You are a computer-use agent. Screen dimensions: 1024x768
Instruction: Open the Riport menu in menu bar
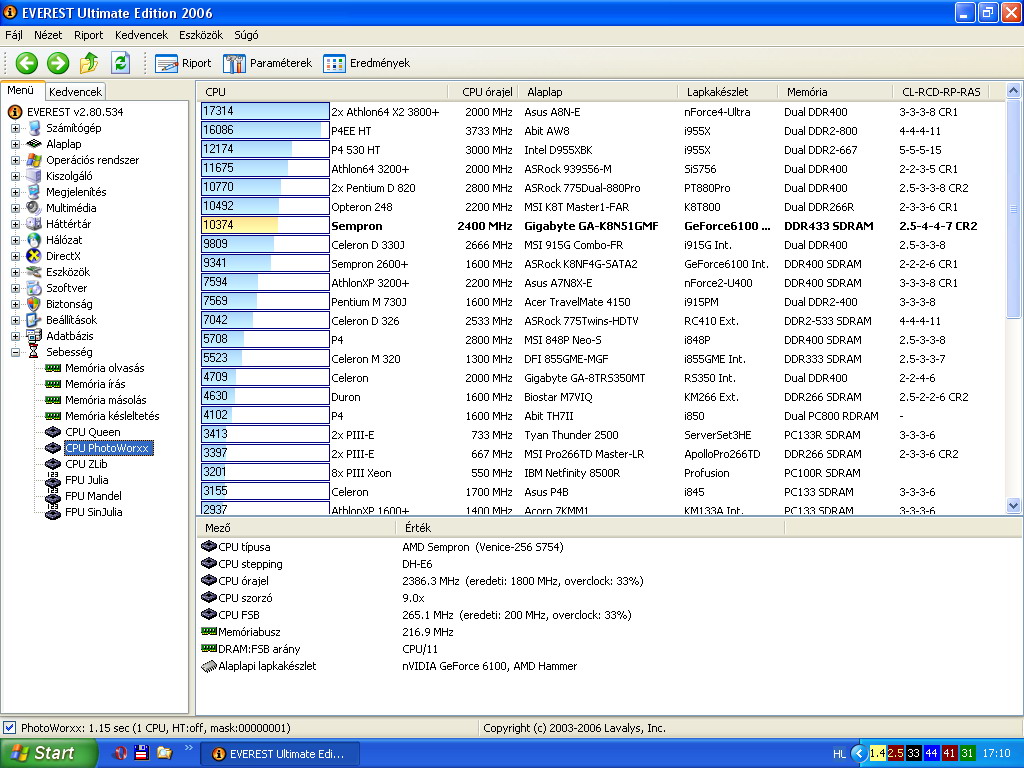(x=89, y=35)
